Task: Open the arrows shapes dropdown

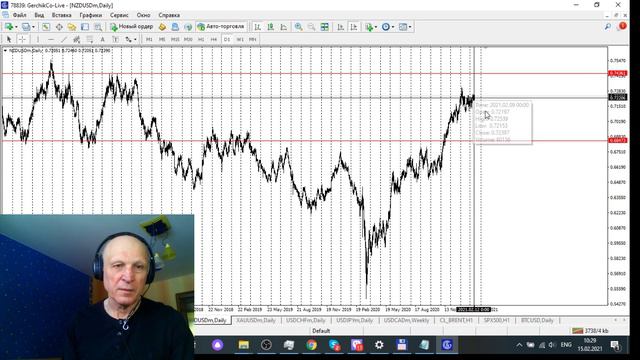Action: 131,39
